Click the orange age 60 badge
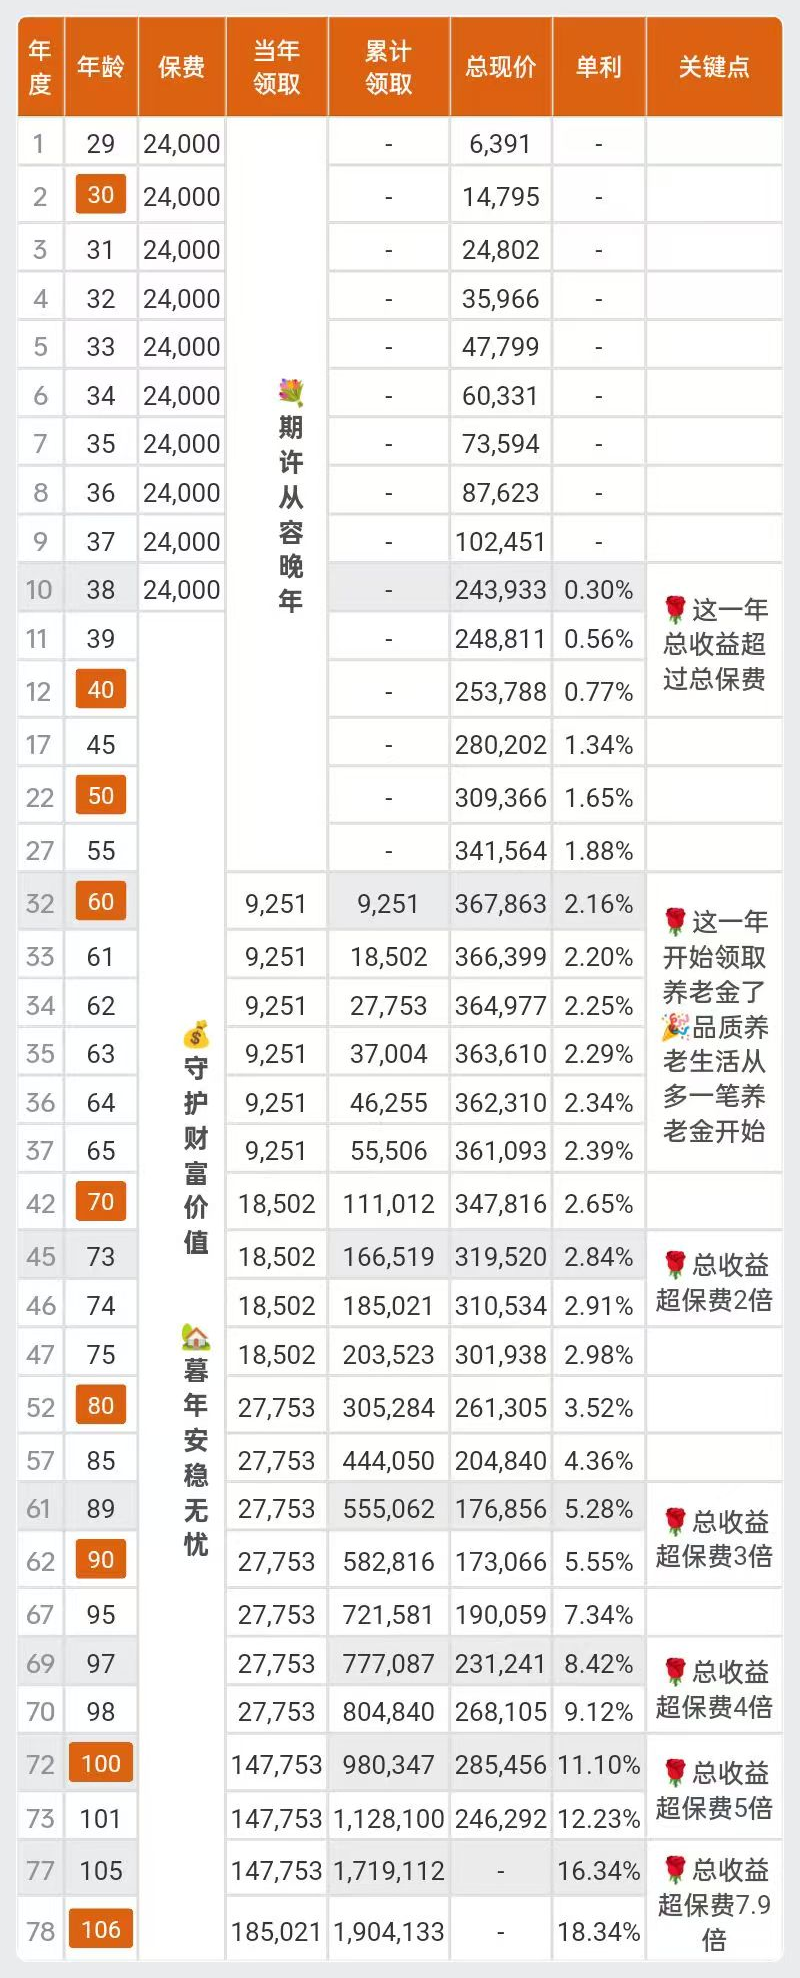This screenshot has height=1978, width=800. (101, 902)
